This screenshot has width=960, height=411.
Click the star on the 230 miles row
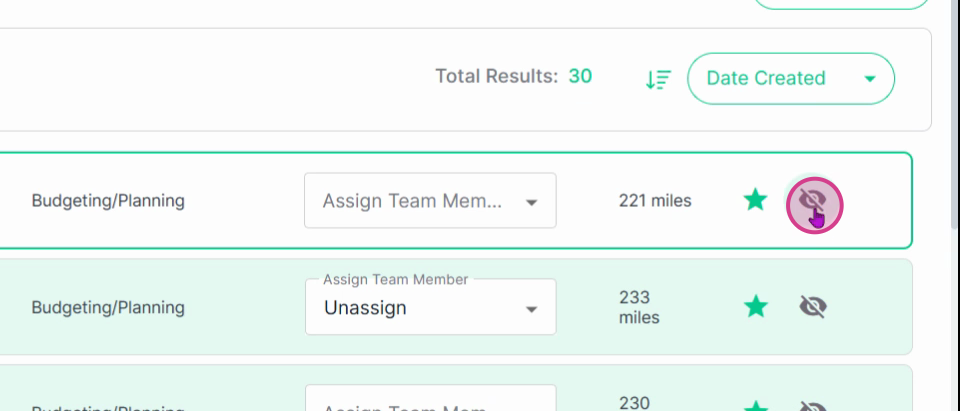click(x=756, y=405)
